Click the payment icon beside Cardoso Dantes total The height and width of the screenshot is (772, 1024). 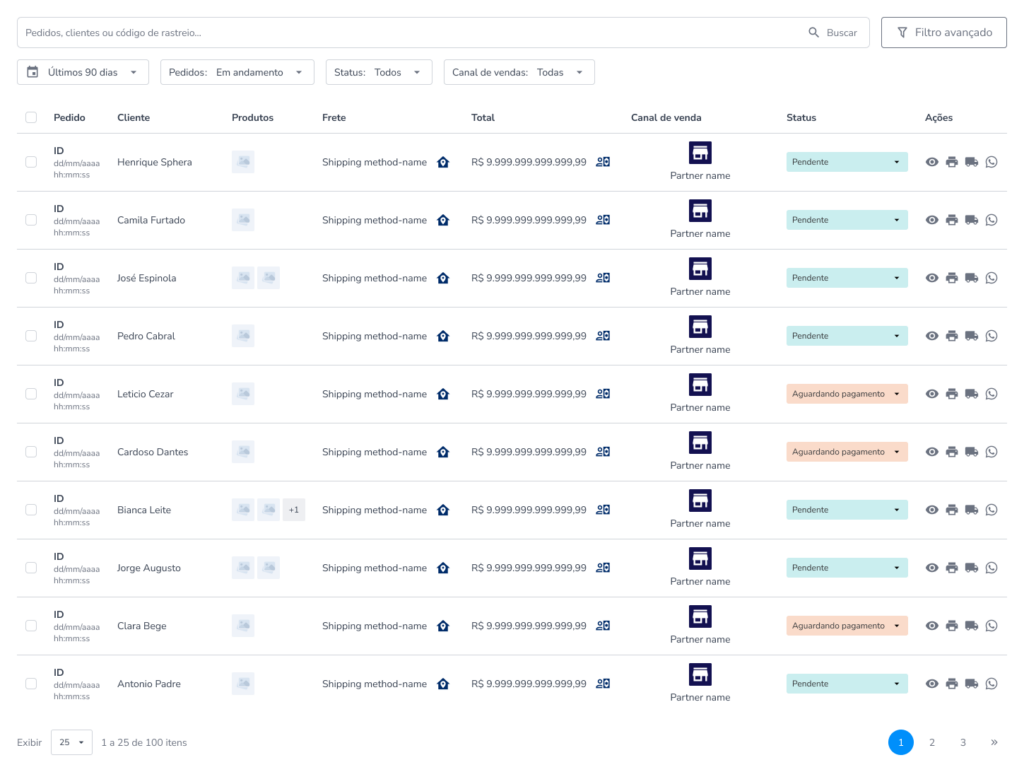click(x=603, y=452)
